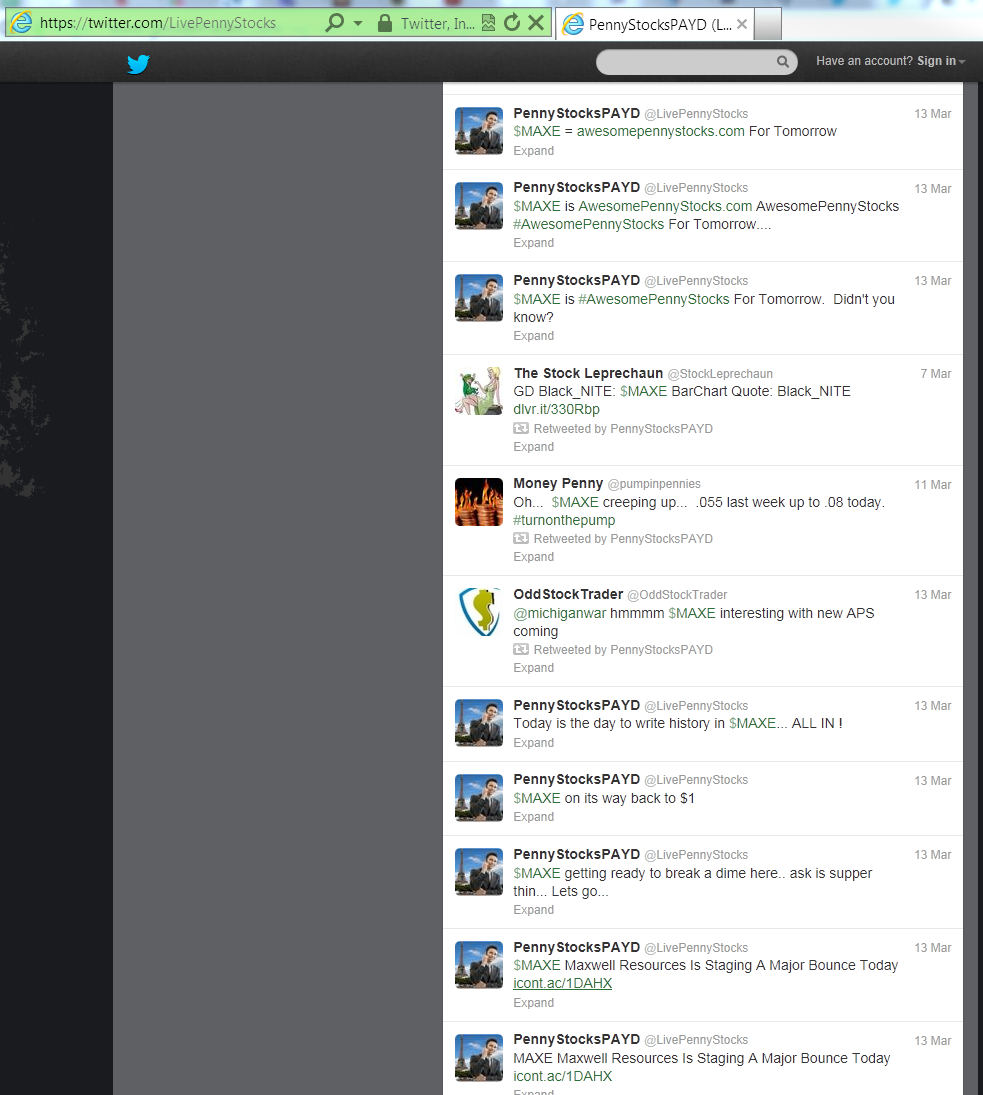Click the #turnonthepump hashtag

coord(564,521)
